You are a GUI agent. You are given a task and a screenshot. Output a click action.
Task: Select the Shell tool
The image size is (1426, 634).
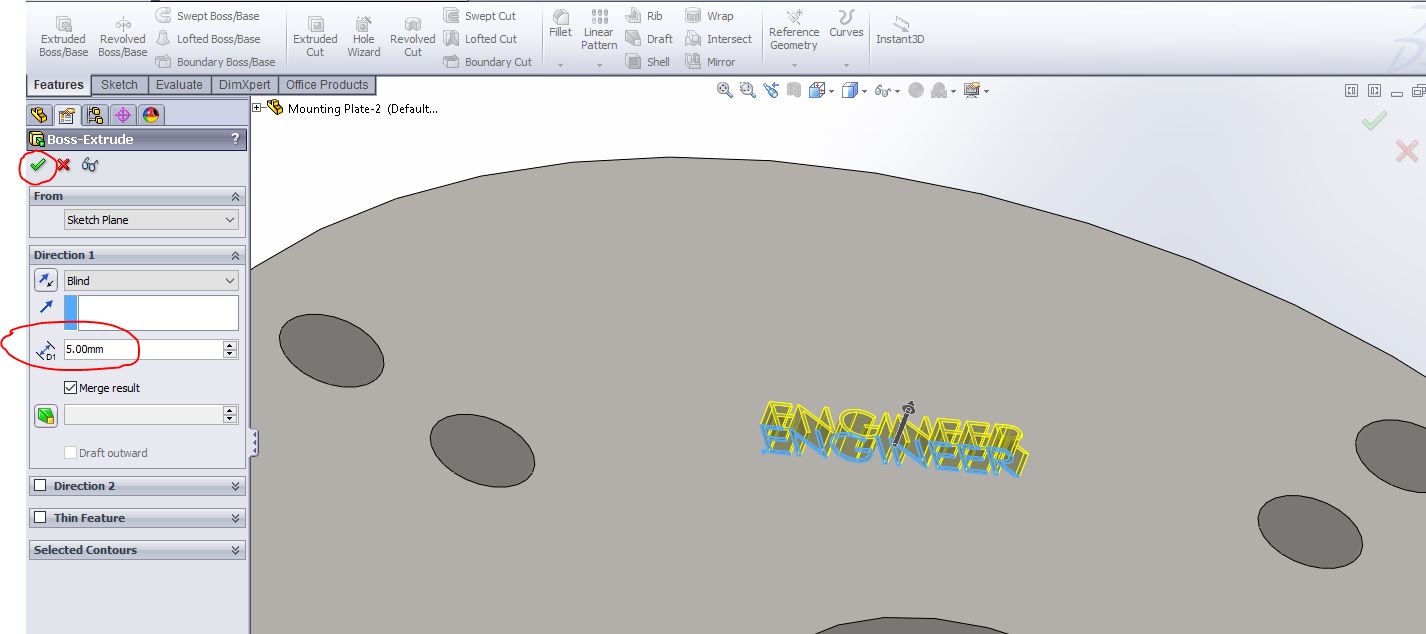(647, 62)
